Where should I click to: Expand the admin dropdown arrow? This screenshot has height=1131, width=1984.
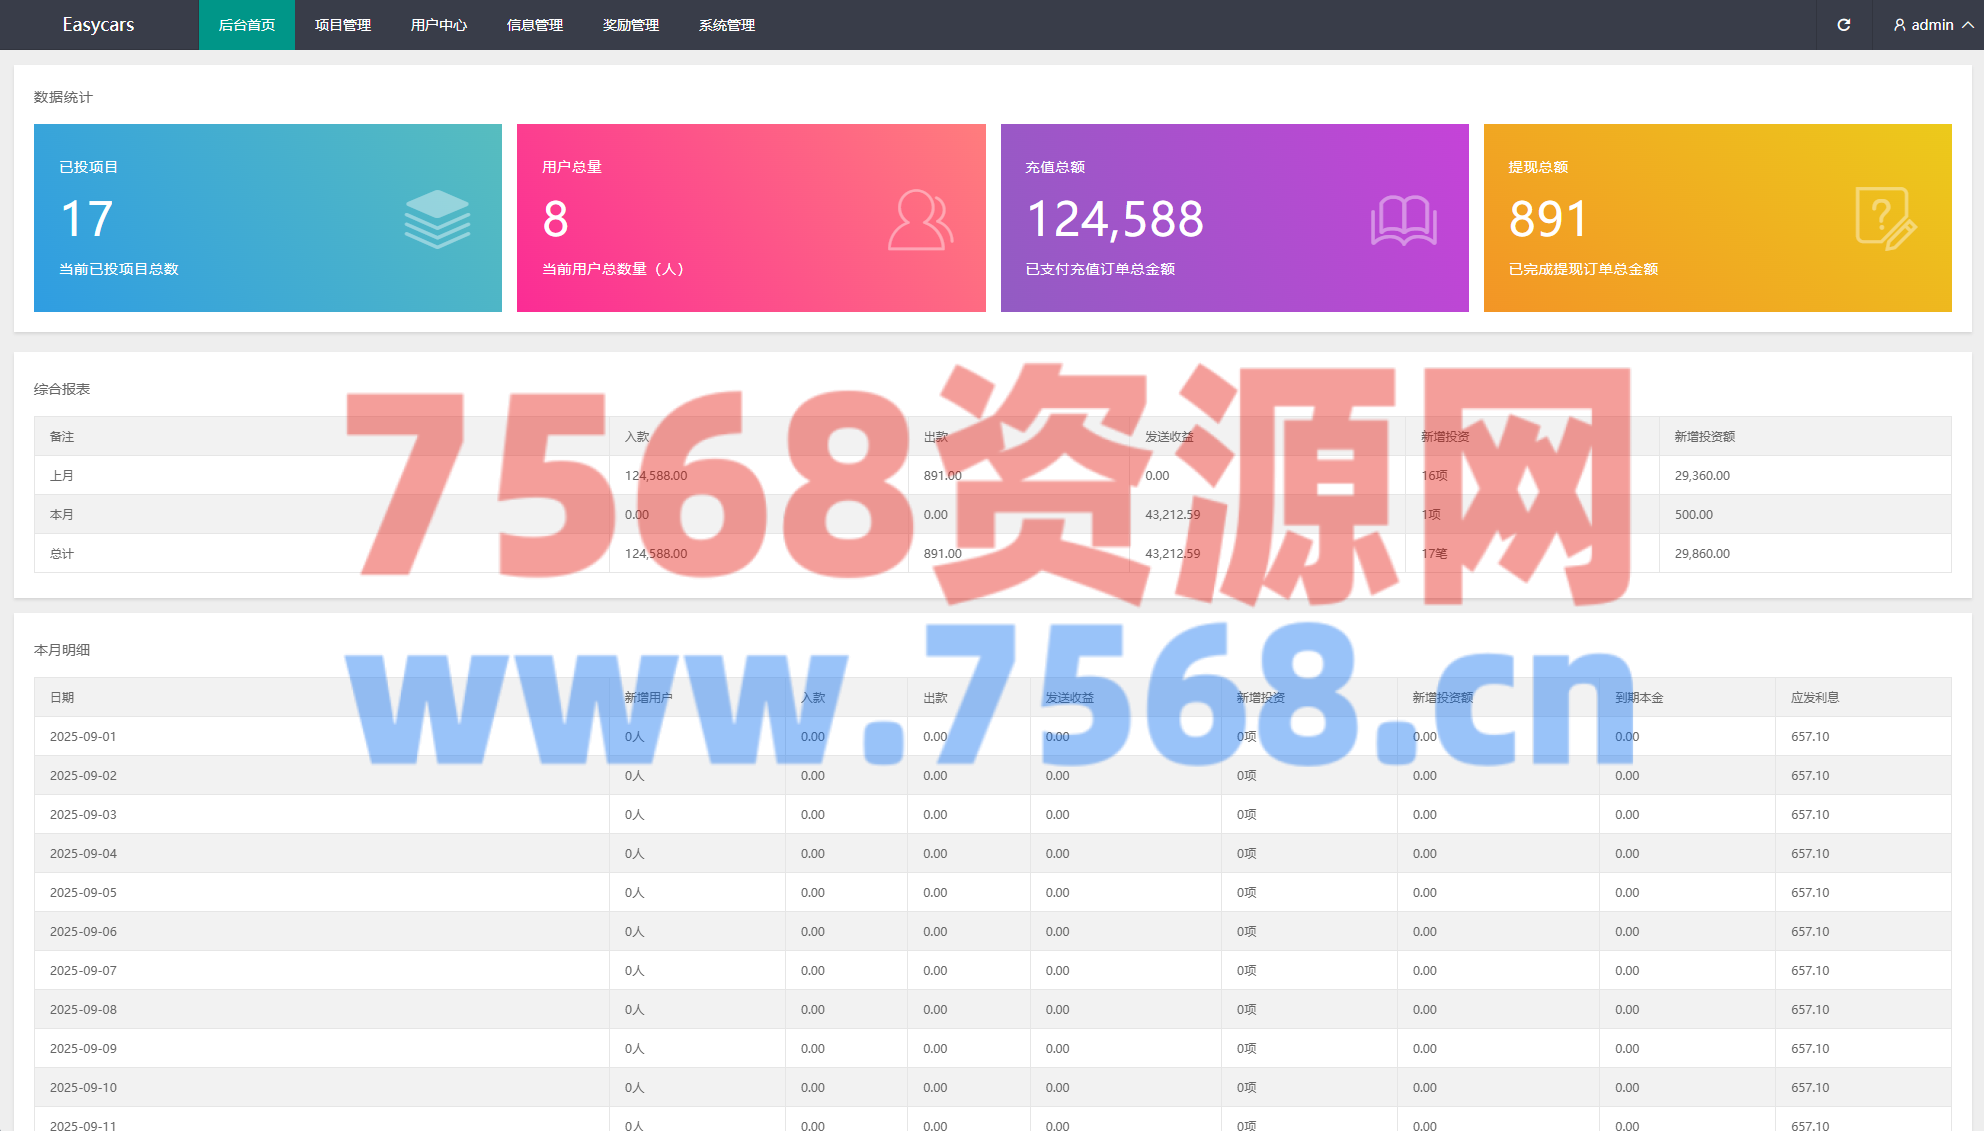1967,25
